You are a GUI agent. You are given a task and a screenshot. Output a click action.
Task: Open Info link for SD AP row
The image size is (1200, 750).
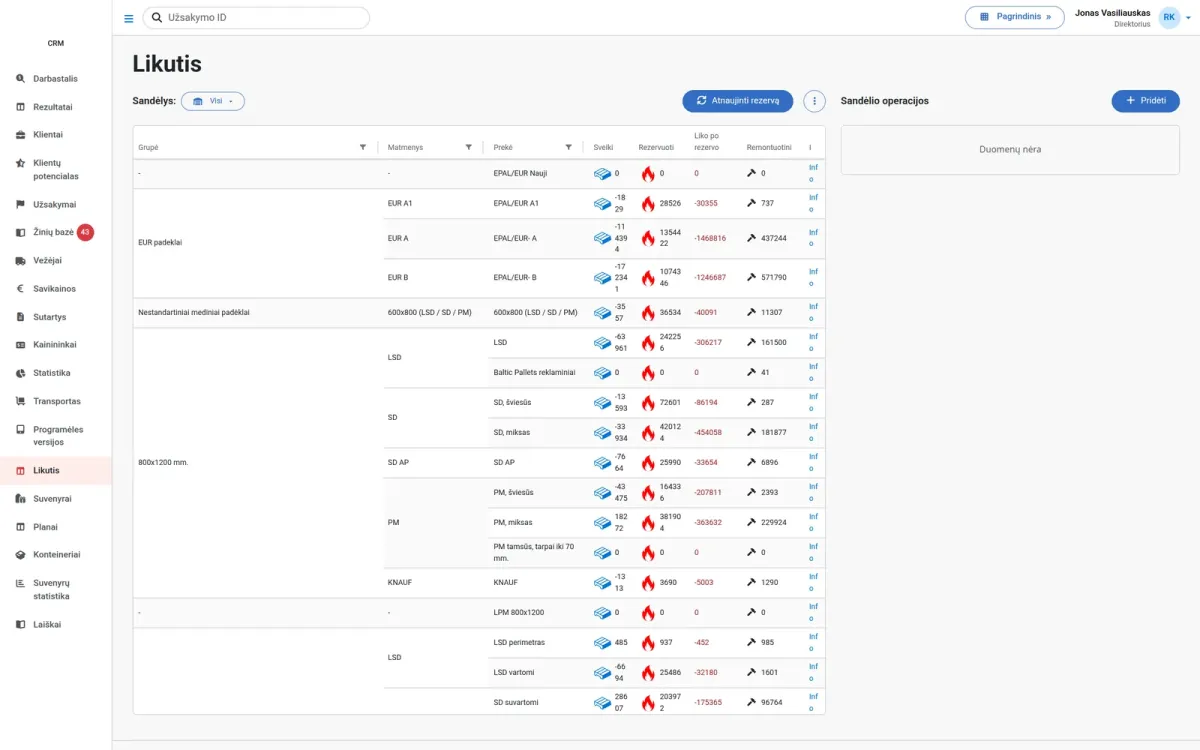[x=813, y=463]
